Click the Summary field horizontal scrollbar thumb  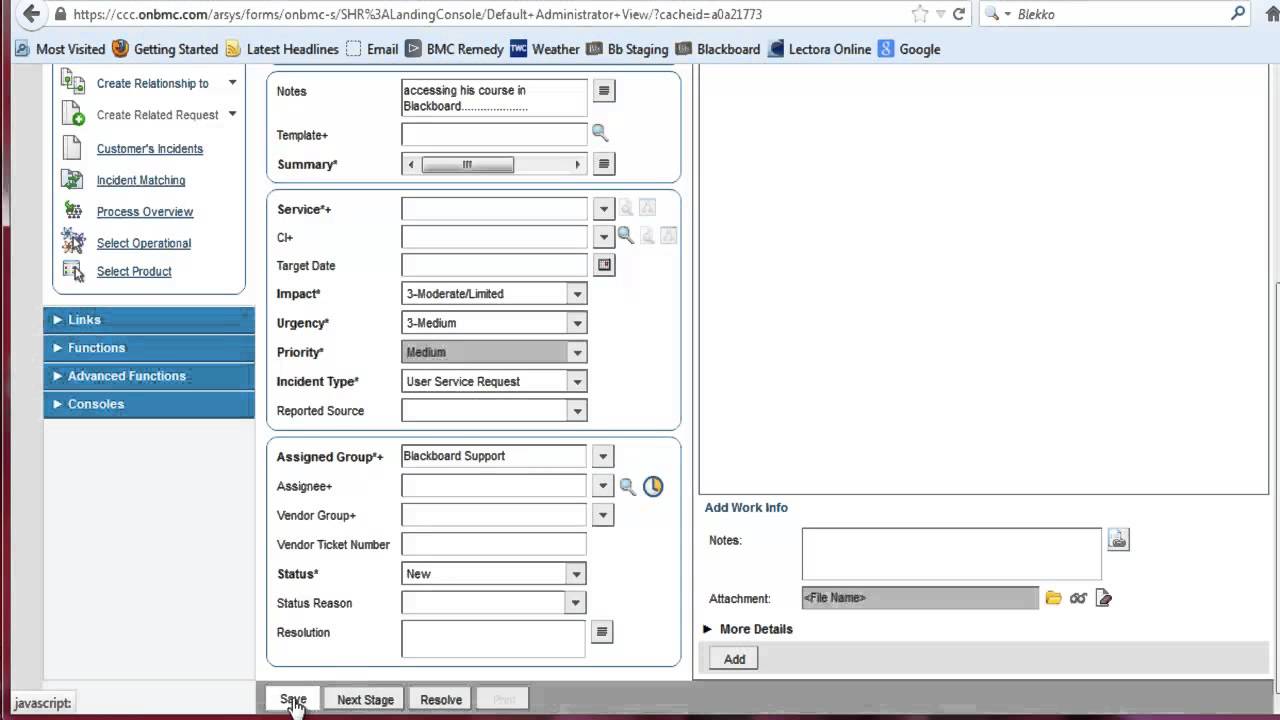click(x=467, y=165)
